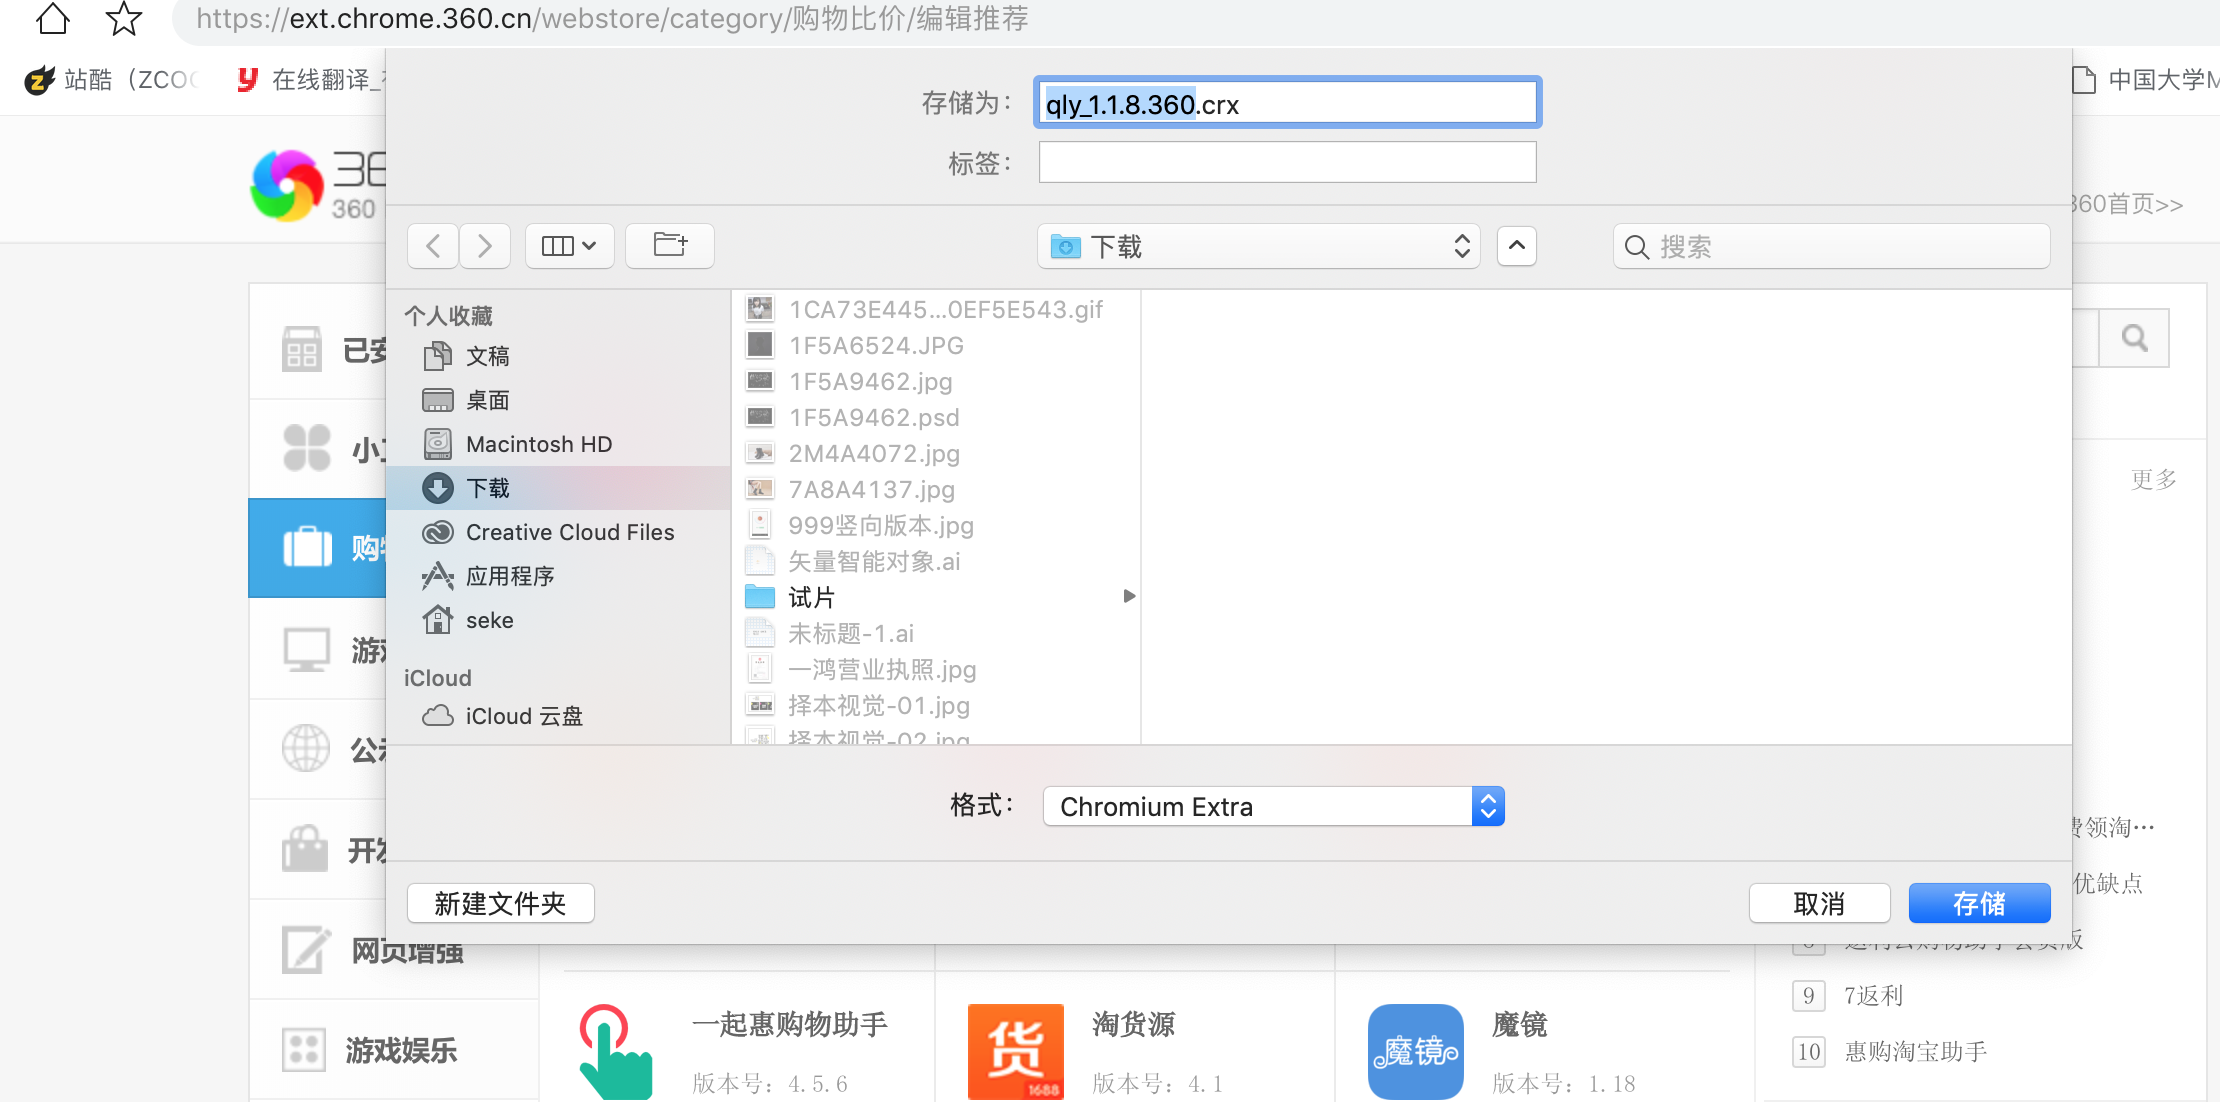This screenshot has width=2220, height=1102.
Task: Open the 惠购淘宝助手 ranking entry
Action: (1916, 1052)
